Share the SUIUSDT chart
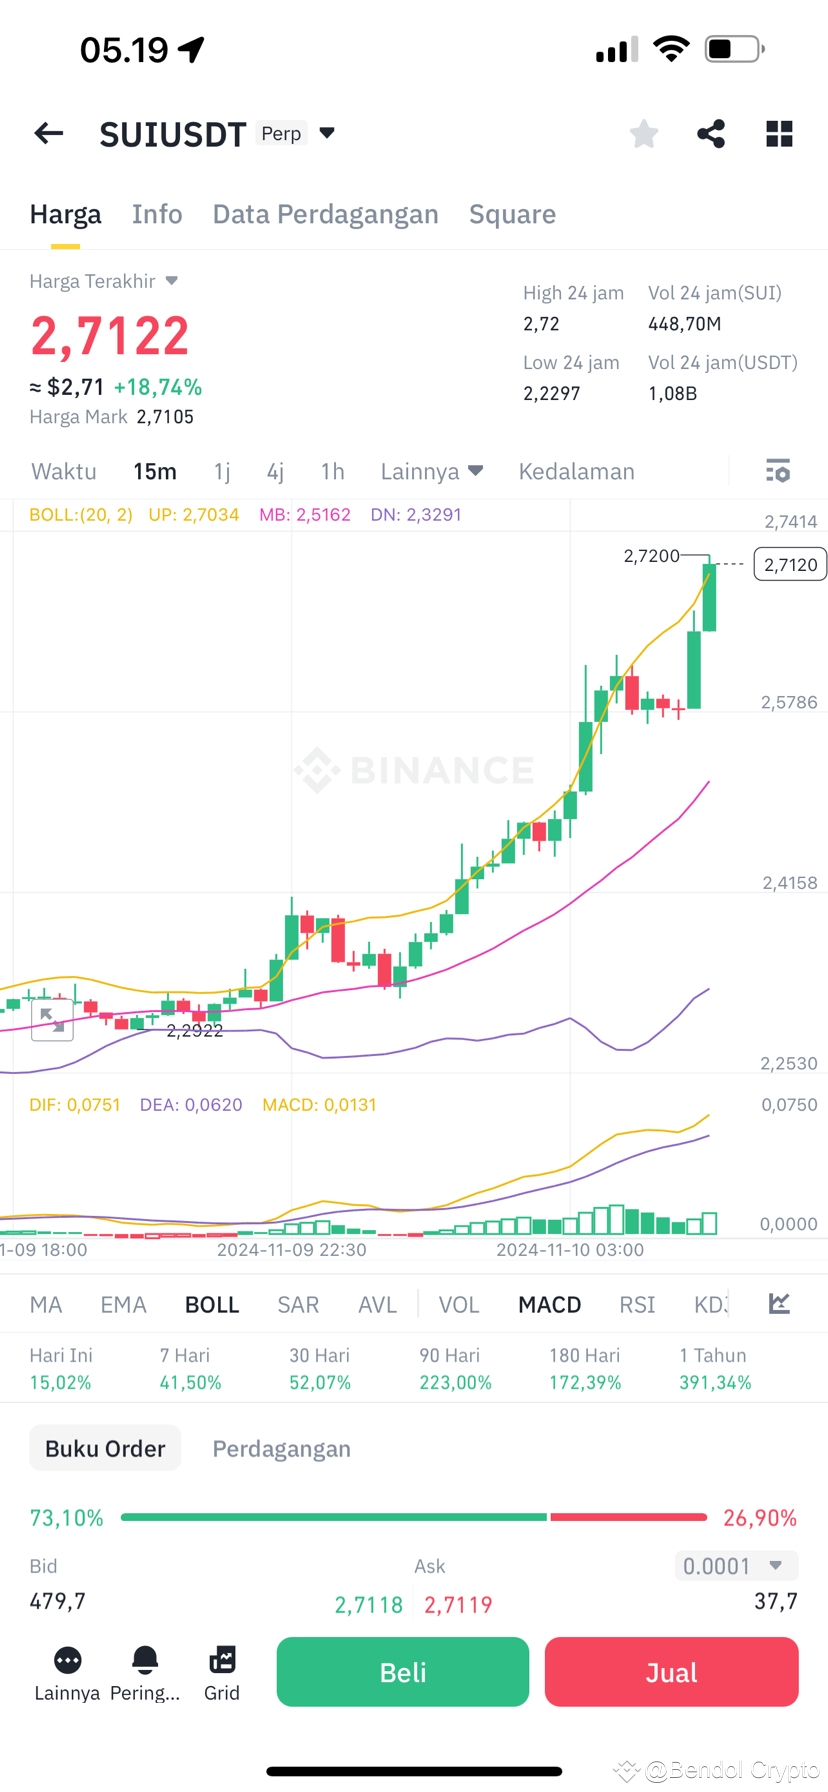 tap(711, 133)
